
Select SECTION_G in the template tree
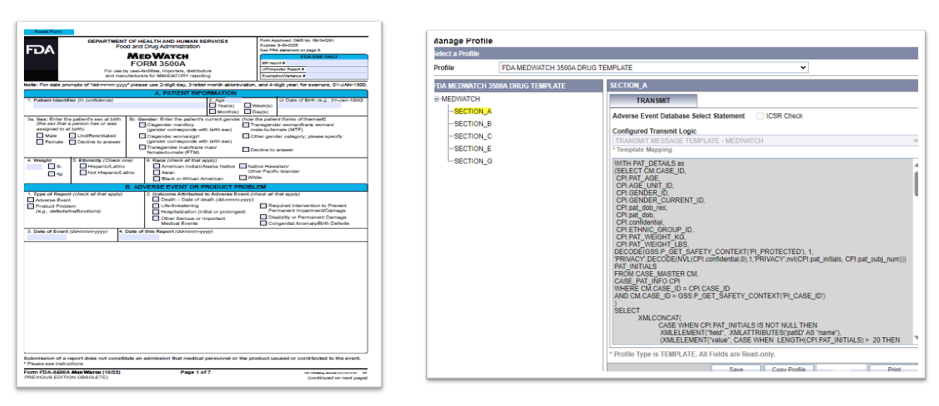(x=472, y=161)
